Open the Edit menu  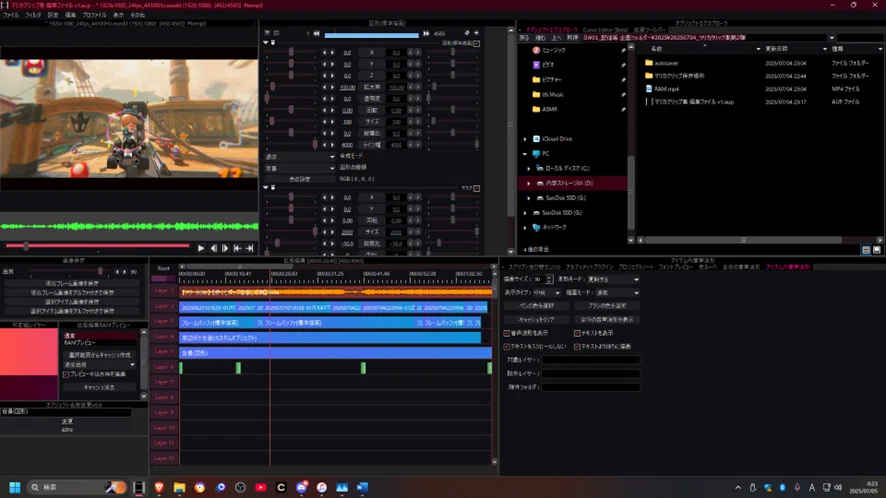click(70, 15)
